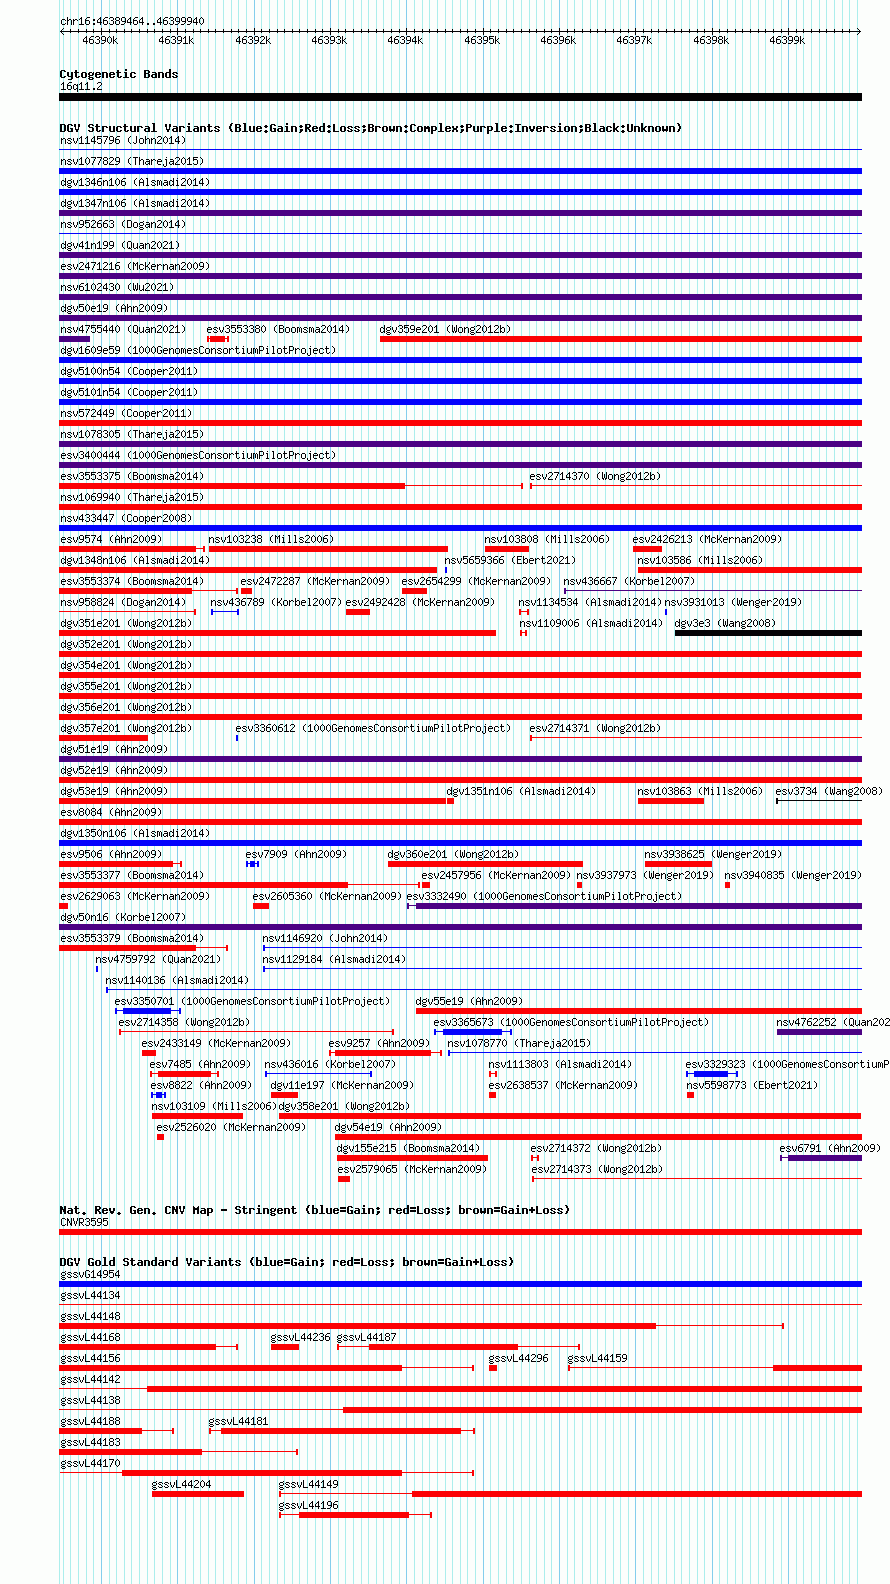Open esv3332490 variant label
Viewport: 890px width, 1584px height.
pyautogui.click(x=544, y=896)
